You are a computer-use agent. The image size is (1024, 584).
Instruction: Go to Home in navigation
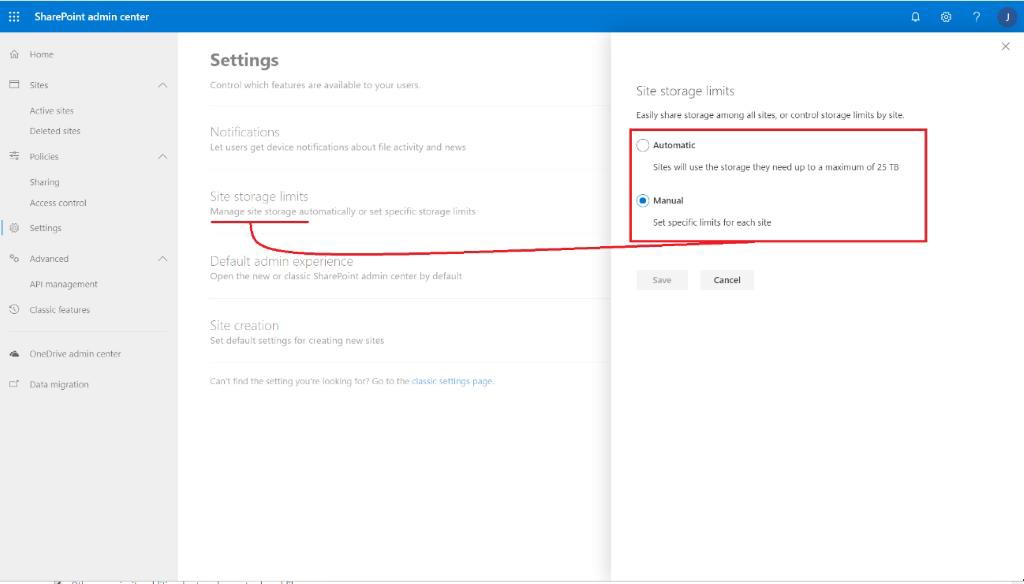coord(41,54)
